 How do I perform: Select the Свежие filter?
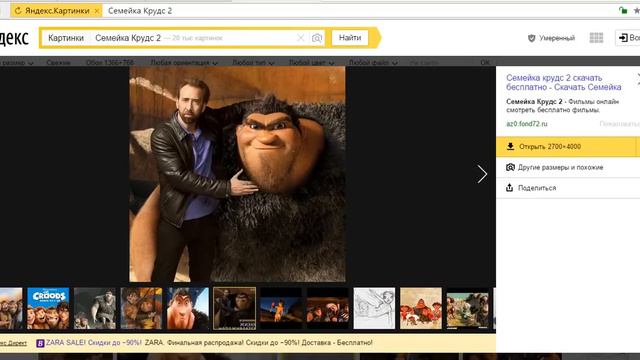(58, 62)
